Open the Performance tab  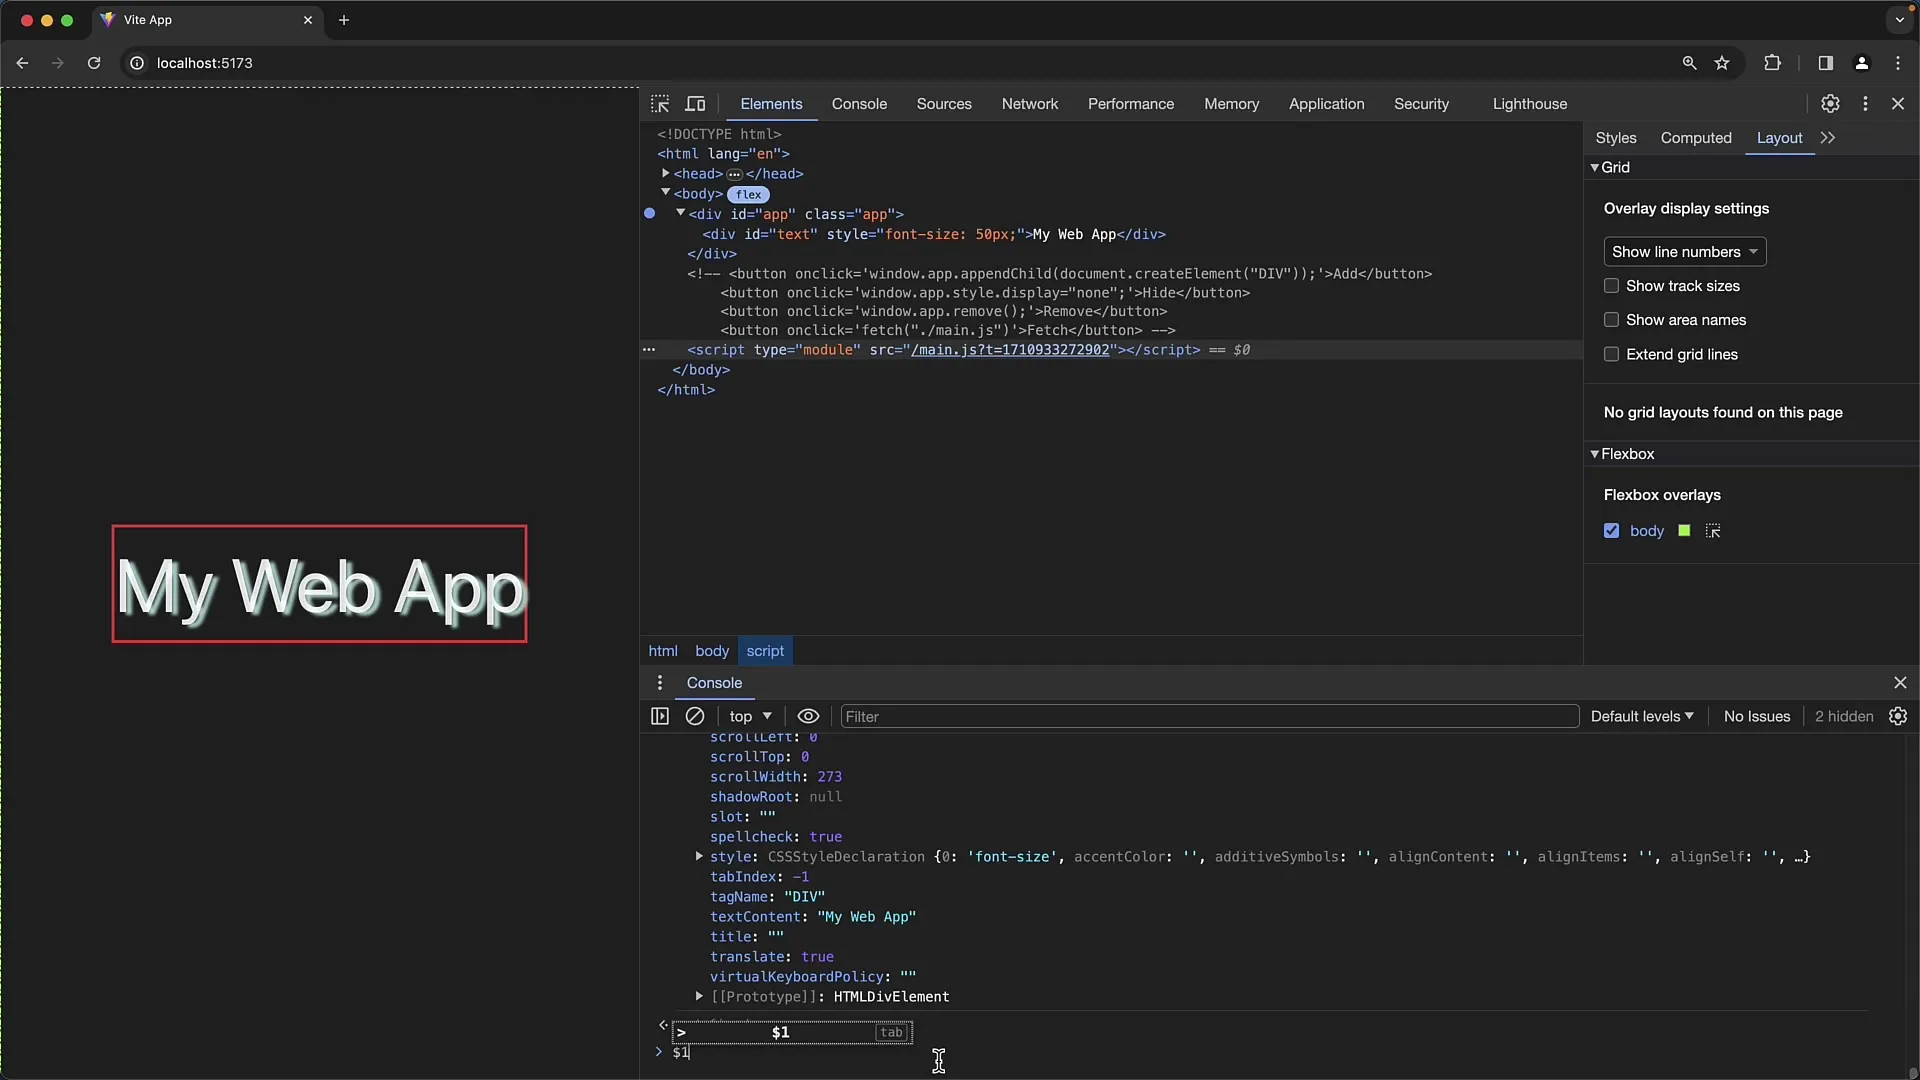(1131, 104)
